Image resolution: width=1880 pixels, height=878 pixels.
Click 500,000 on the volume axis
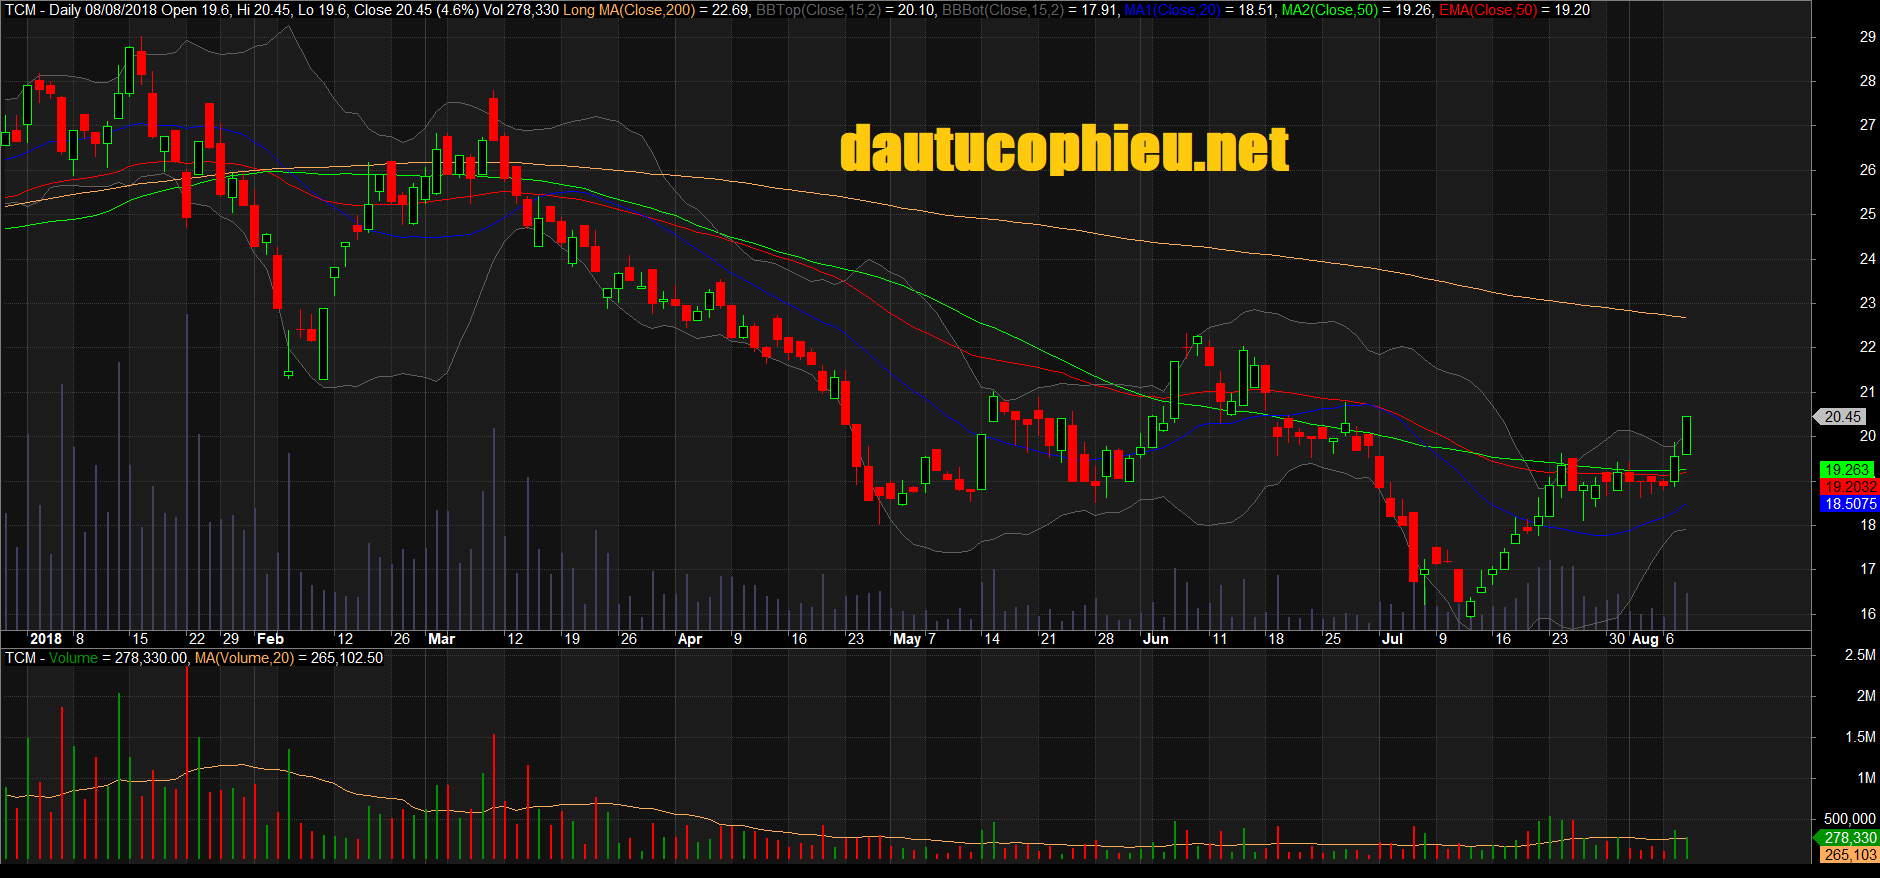1850,819
